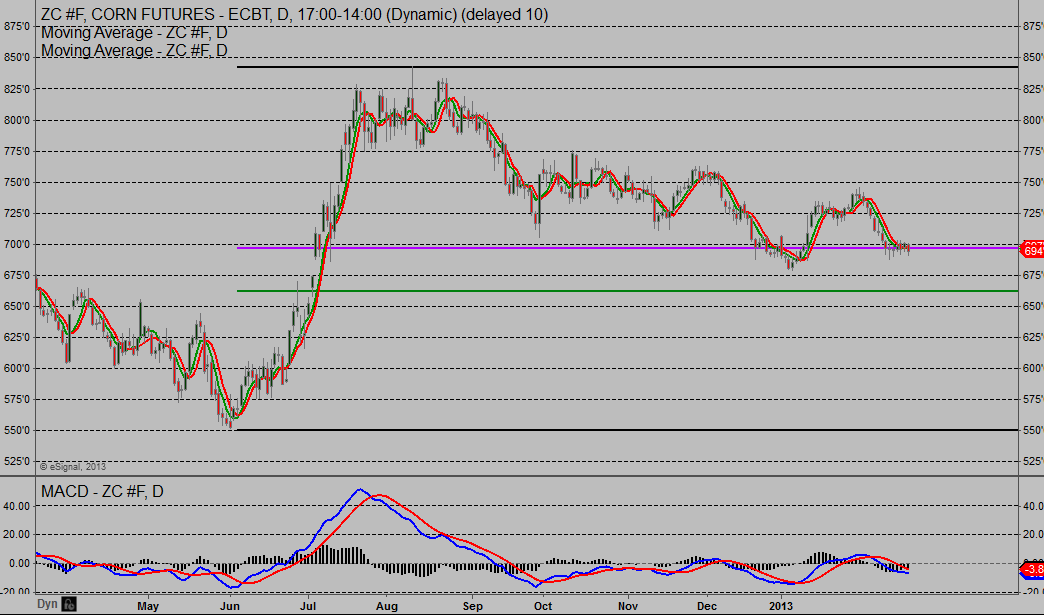The image size is (1044, 615).
Task: Click the lower Moving Average study label
Action: point(134,50)
